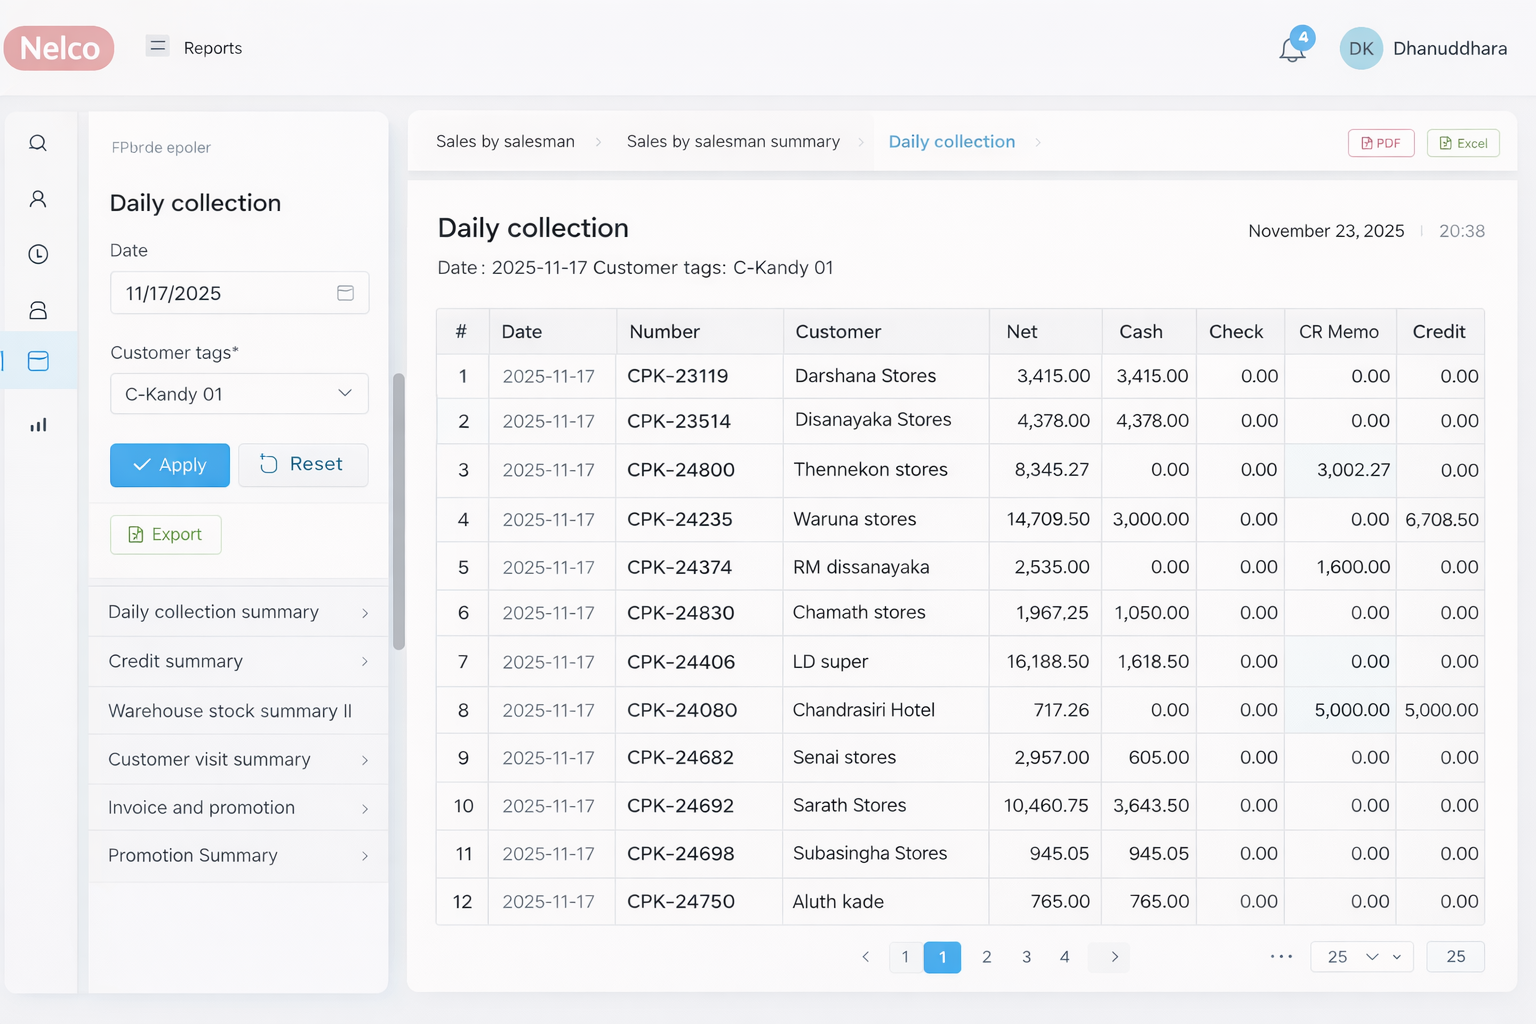Select the bar chart sidebar icon

pos(38,425)
